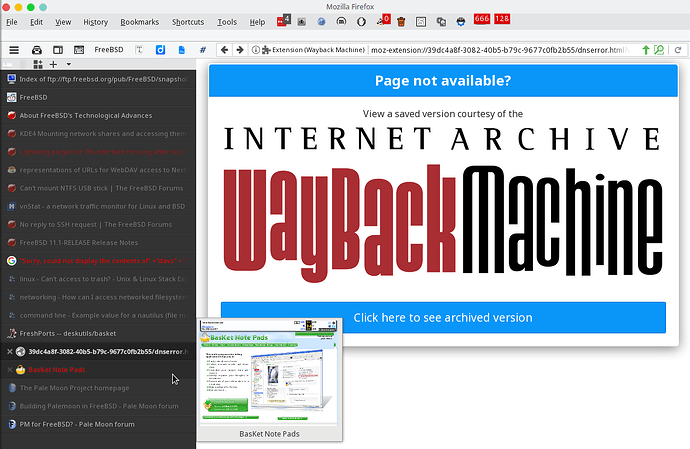Open the Shortcuts menu
The width and height of the screenshot is (690, 449).
click(188, 22)
